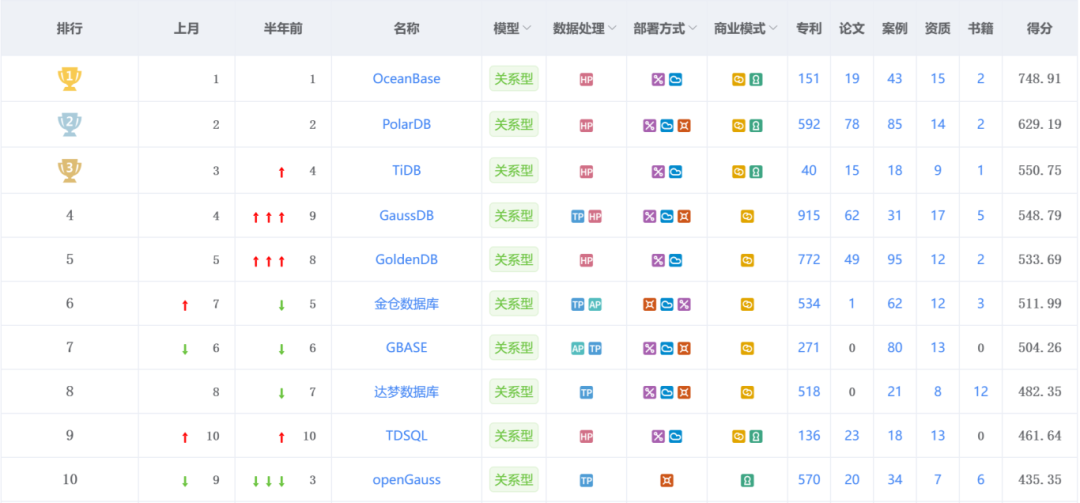Click the orange deployment icon in the openGauss row

[x=666, y=481]
